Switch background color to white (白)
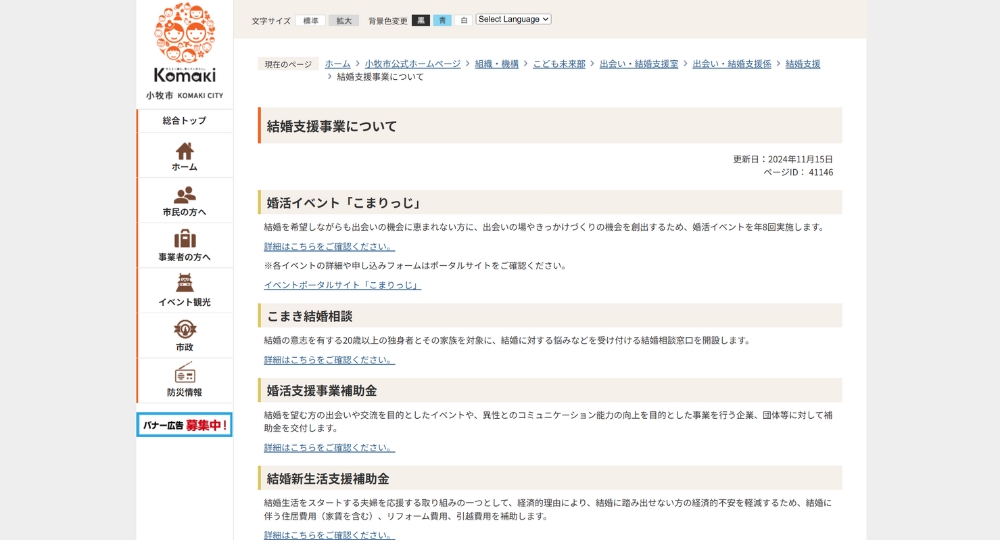This screenshot has width=1000, height=540. (464, 20)
